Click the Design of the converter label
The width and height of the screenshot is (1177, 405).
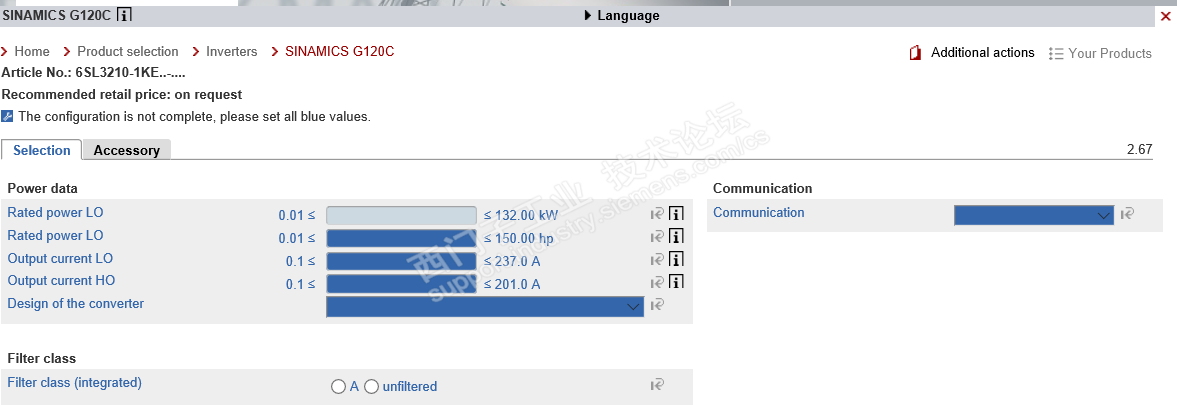pyautogui.click(x=76, y=304)
